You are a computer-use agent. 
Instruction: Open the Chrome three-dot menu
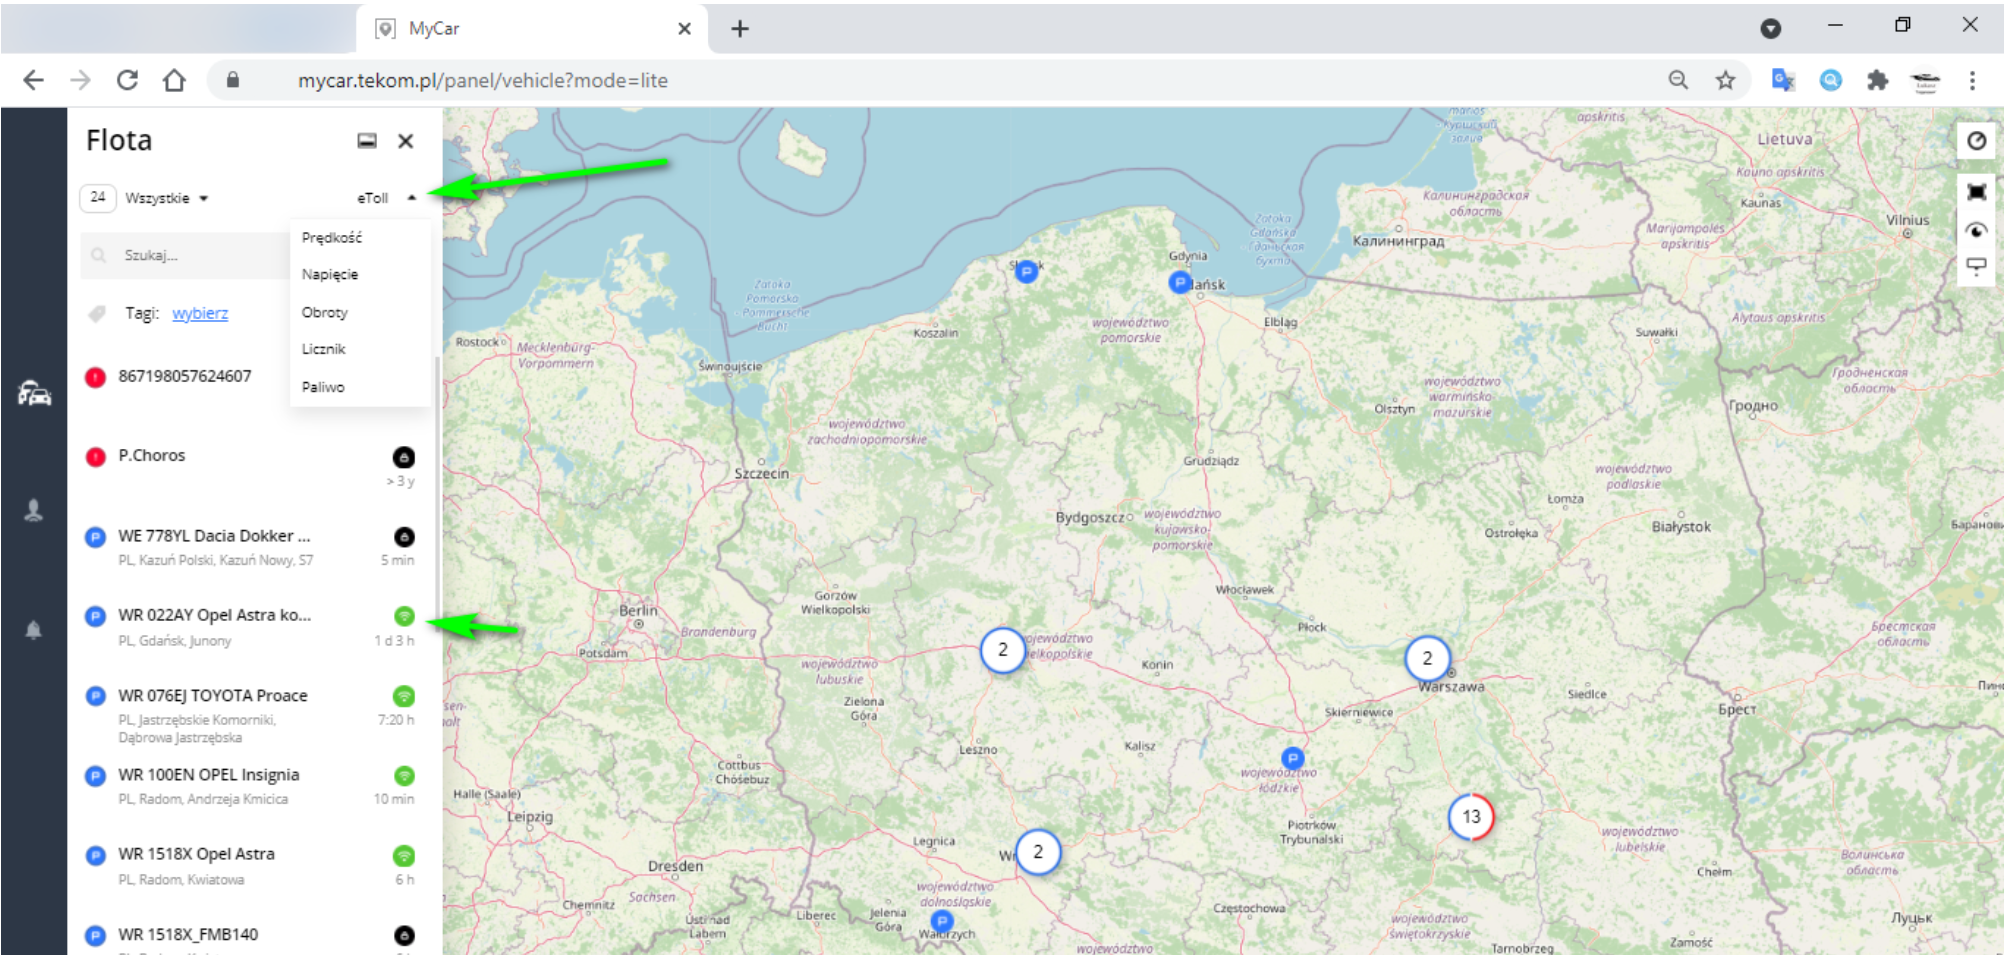1972,80
